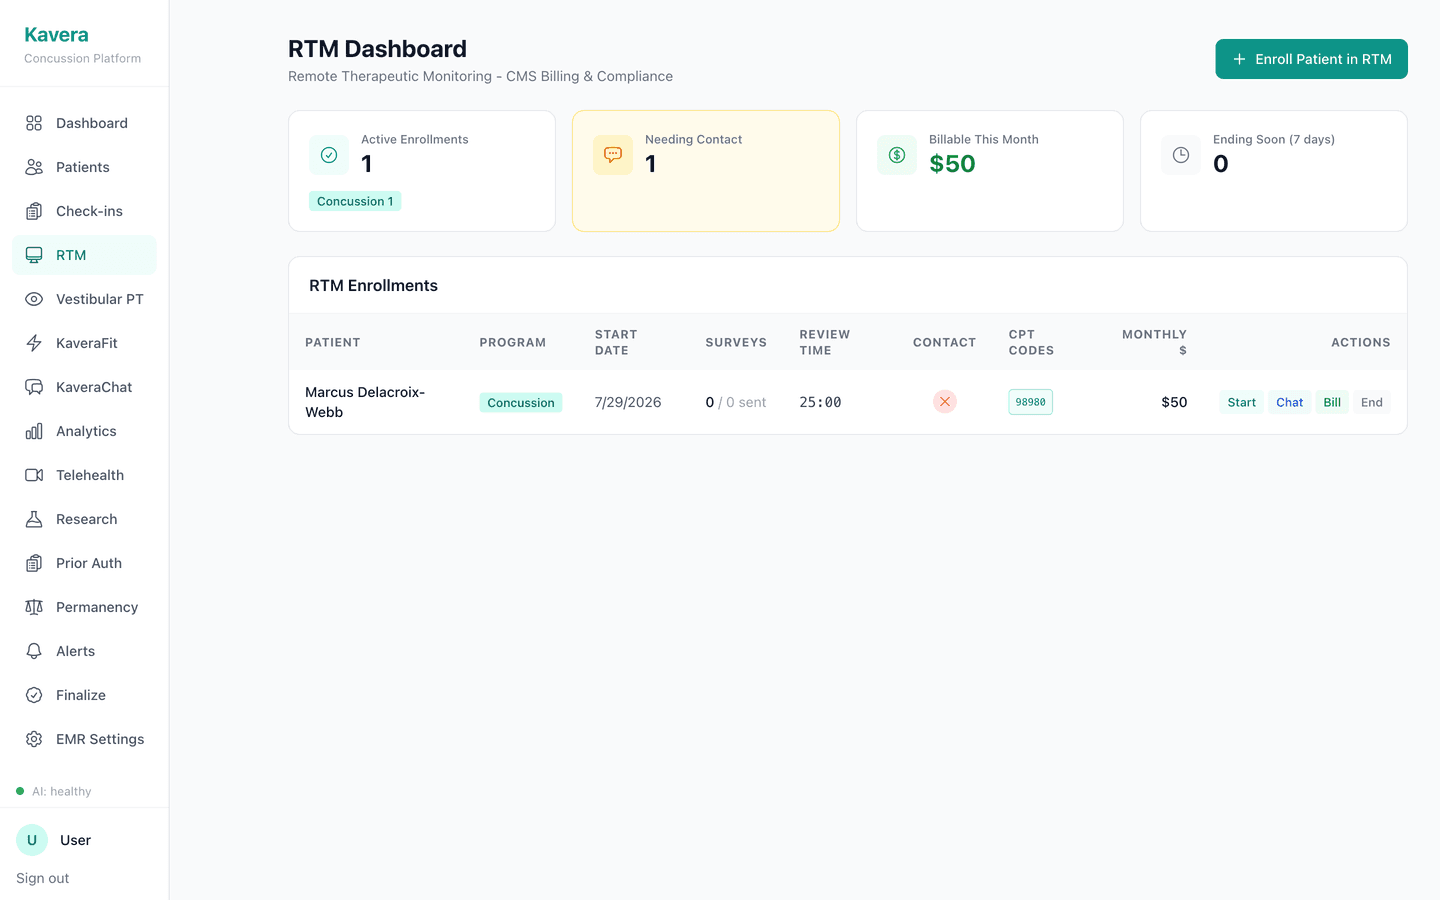
Task: Click the START DATE column header
Action: 616,342
